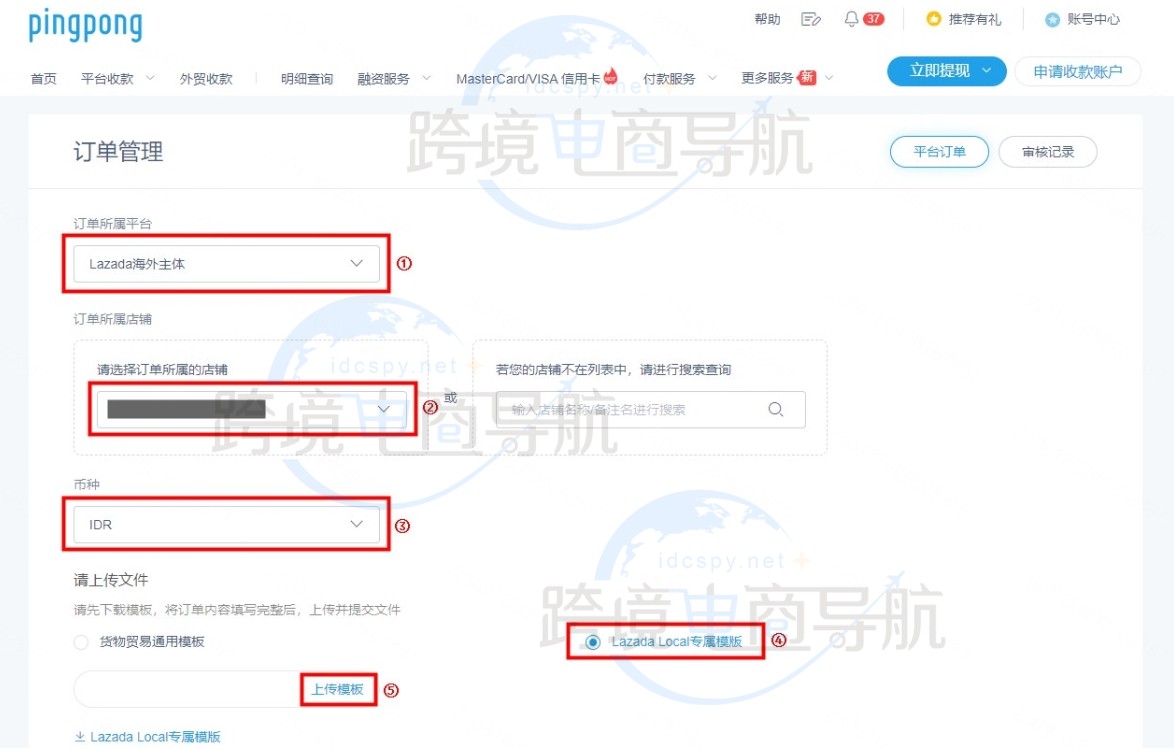Viewport: 1174px width, 750px height.
Task: Select the 货物贸易通用模板 radio button
Action: click(79, 643)
